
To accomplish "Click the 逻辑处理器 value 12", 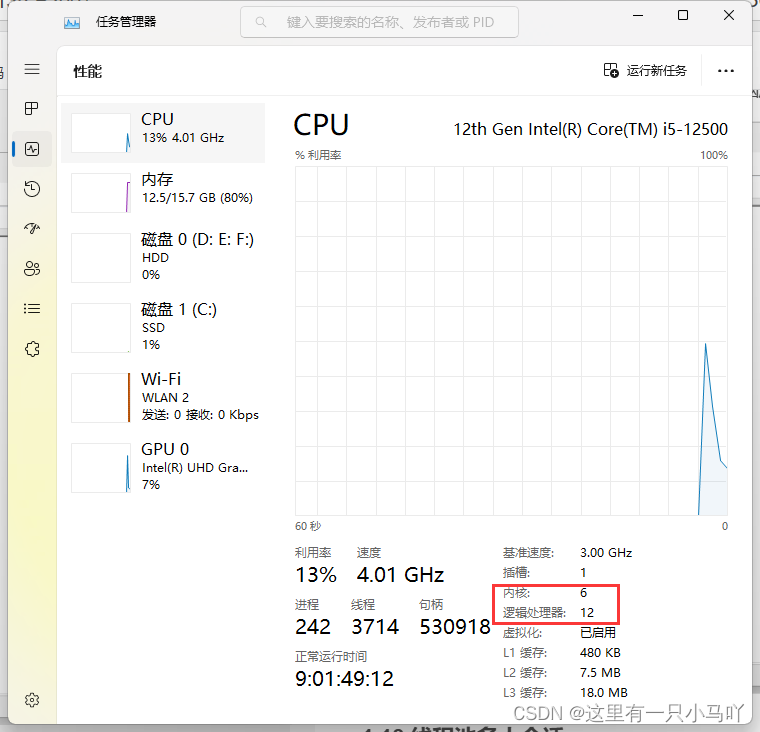I will coord(587,613).
